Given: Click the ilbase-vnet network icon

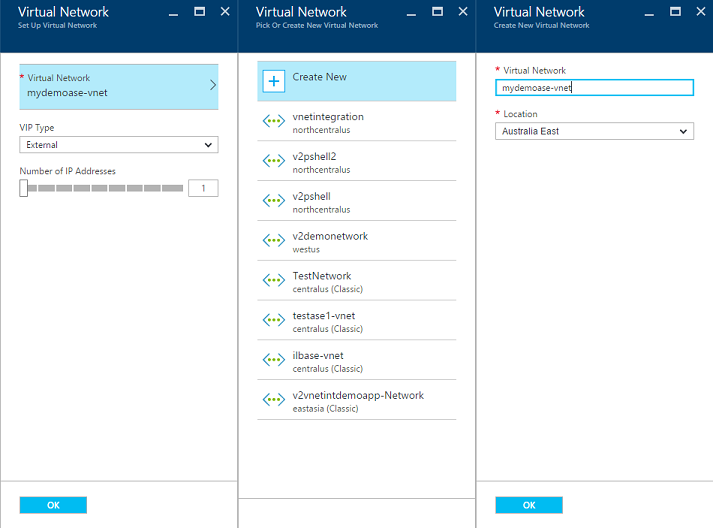Looking at the screenshot, I should point(273,360).
